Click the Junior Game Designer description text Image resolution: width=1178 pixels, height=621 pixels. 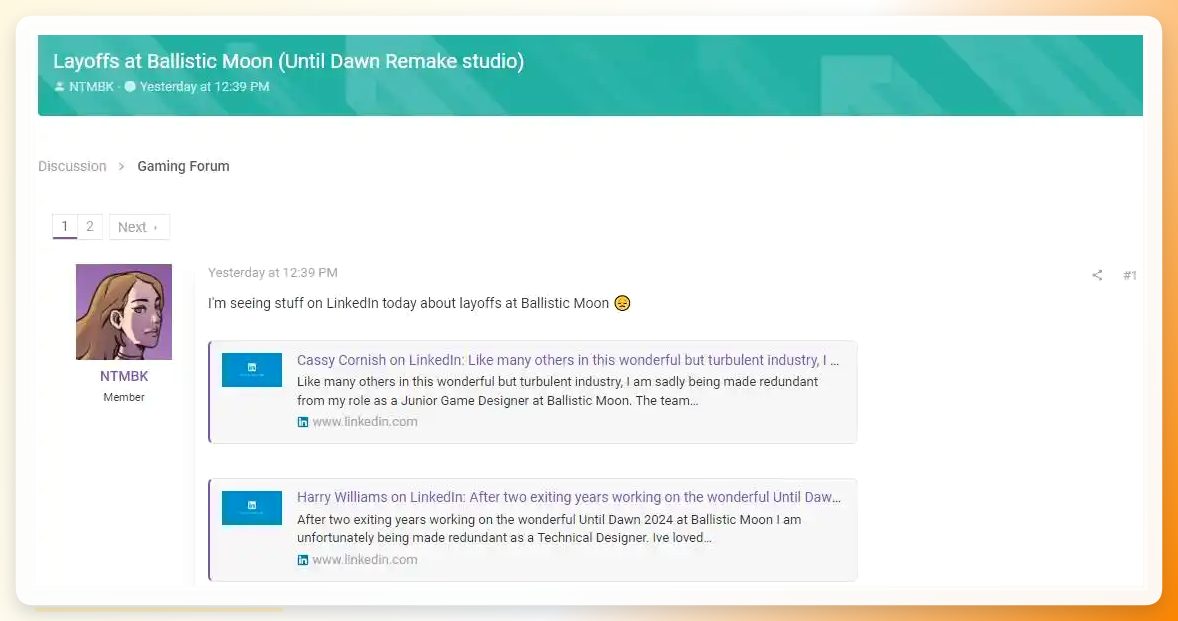pos(557,391)
